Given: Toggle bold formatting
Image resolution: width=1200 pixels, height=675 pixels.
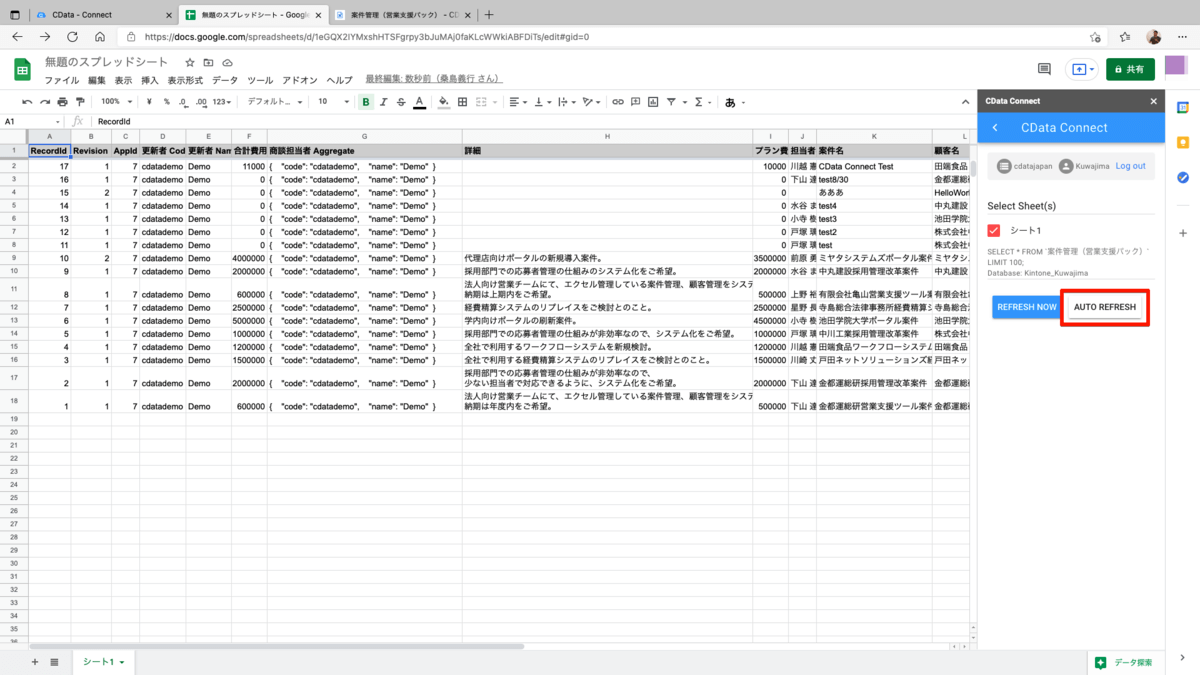Looking at the screenshot, I should click(x=366, y=102).
